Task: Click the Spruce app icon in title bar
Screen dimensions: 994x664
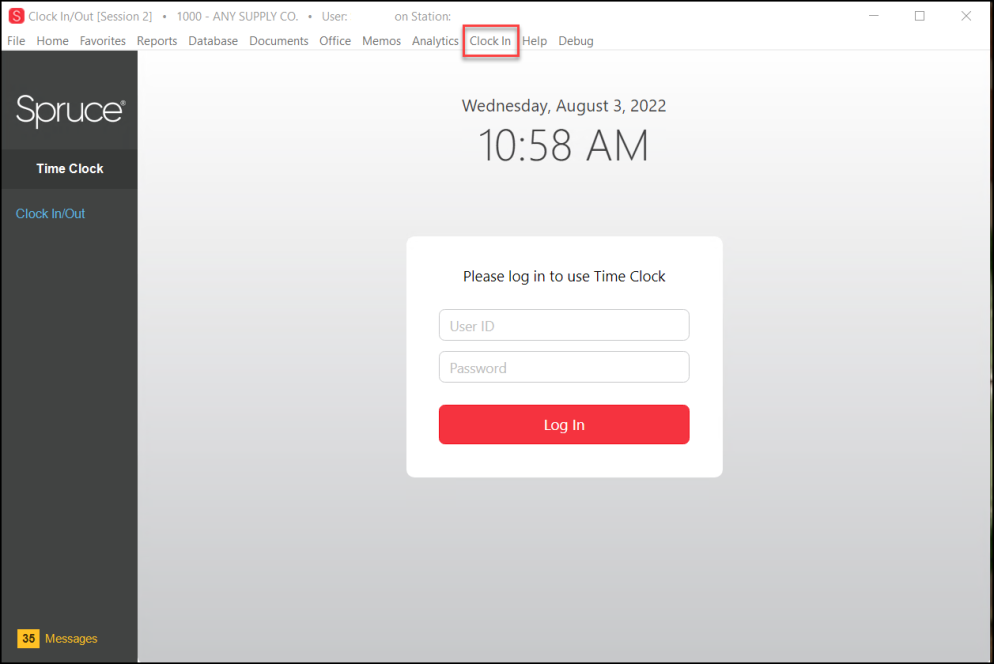Action: pyautogui.click(x=16, y=16)
